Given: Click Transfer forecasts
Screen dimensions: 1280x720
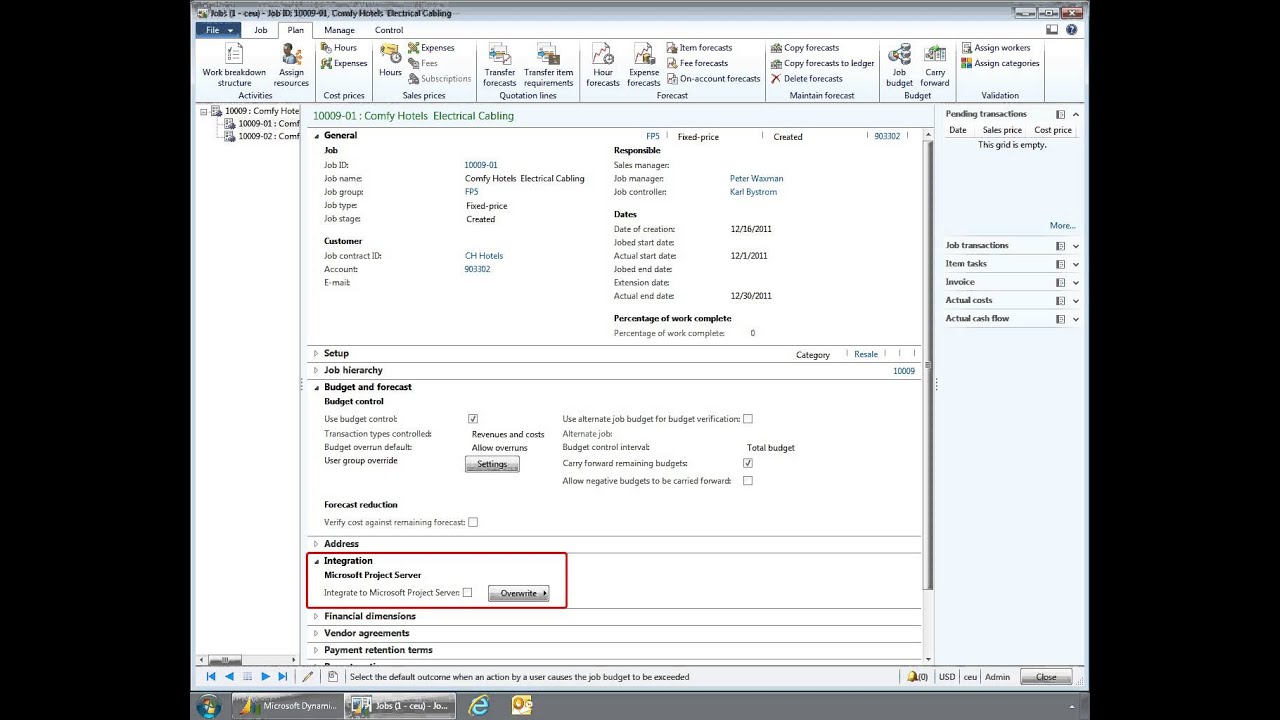Looking at the screenshot, I should 500,66.
